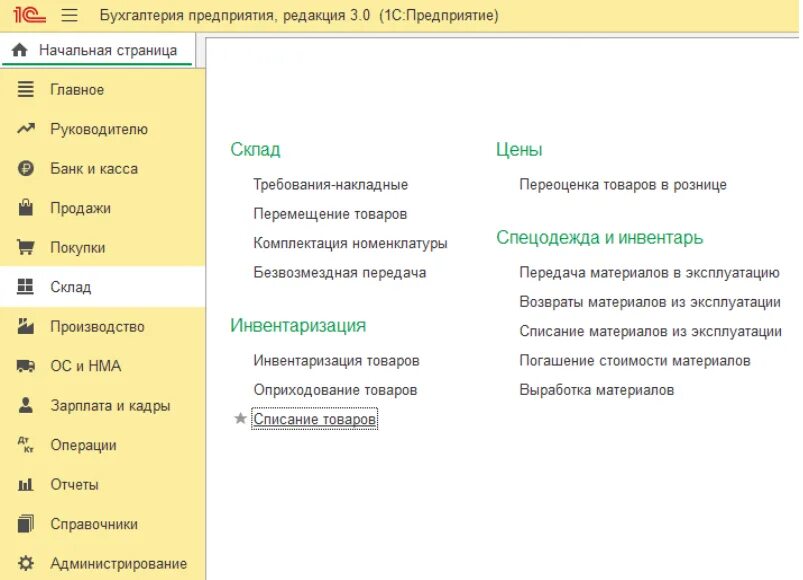Open the Администрирование section
Image resolution: width=803 pixels, height=580 pixels.
102,563
